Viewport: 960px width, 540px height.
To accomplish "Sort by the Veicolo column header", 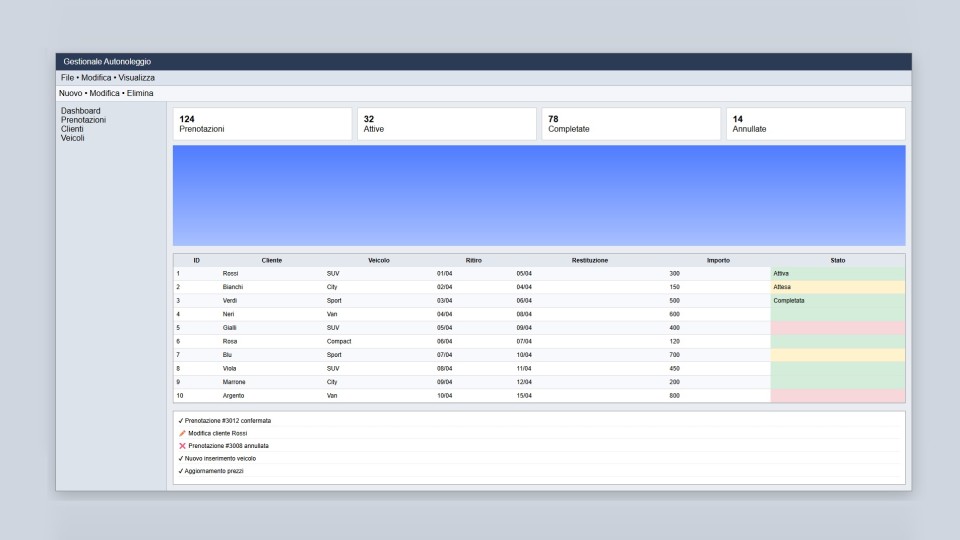I will pyautogui.click(x=378, y=260).
